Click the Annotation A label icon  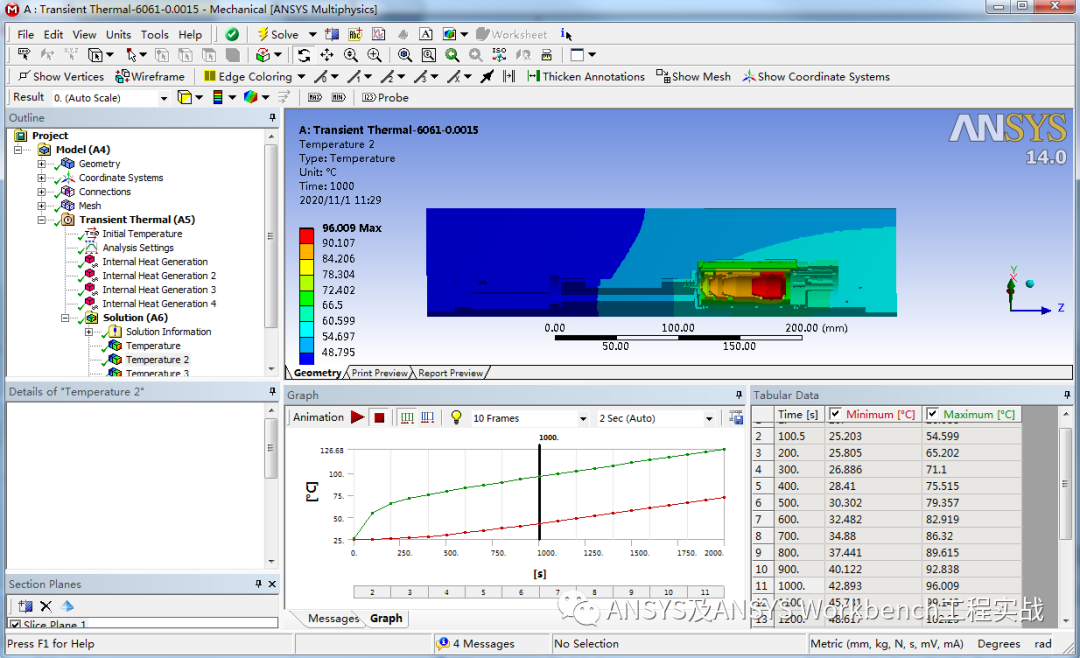(x=426, y=34)
